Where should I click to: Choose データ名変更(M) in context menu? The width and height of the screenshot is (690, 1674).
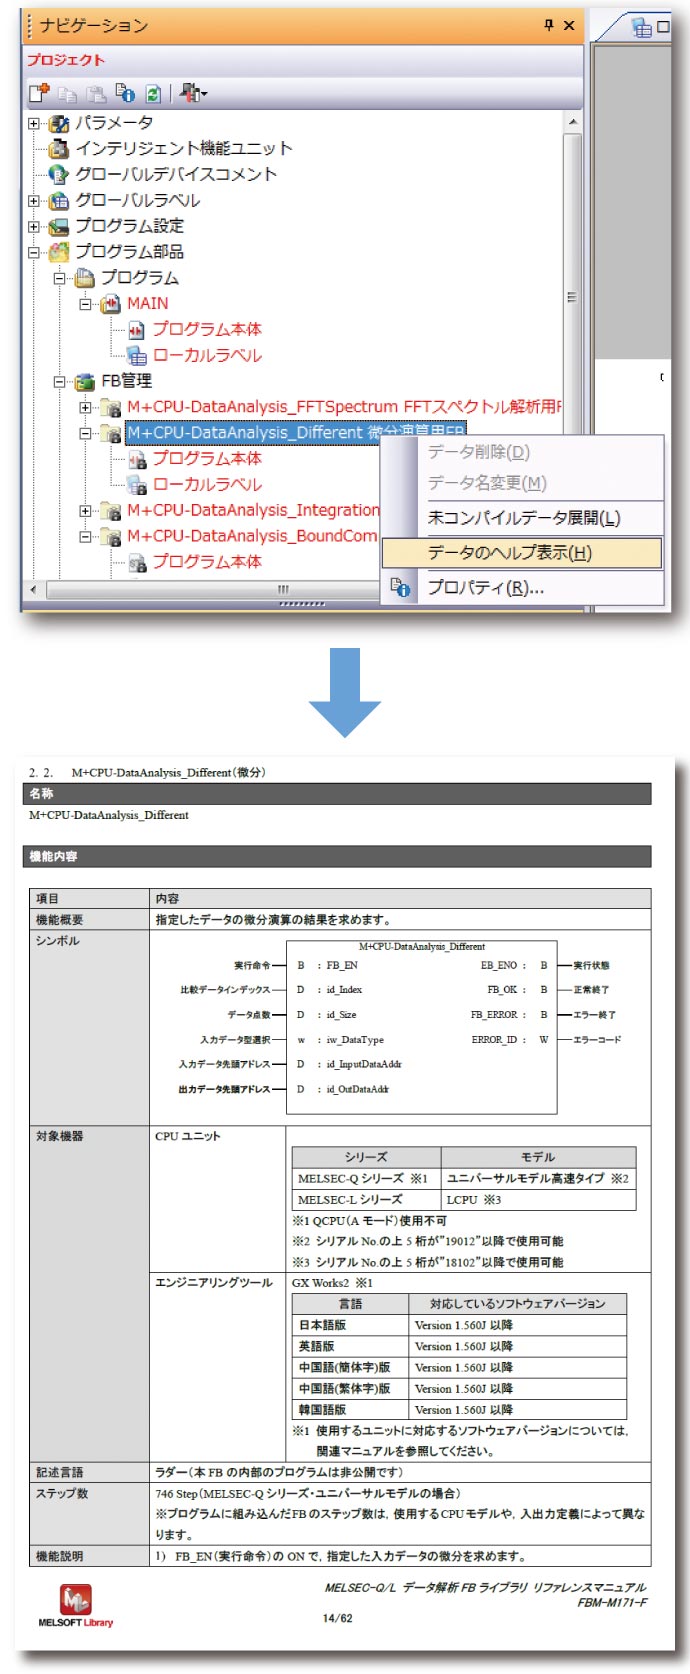(x=522, y=483)
